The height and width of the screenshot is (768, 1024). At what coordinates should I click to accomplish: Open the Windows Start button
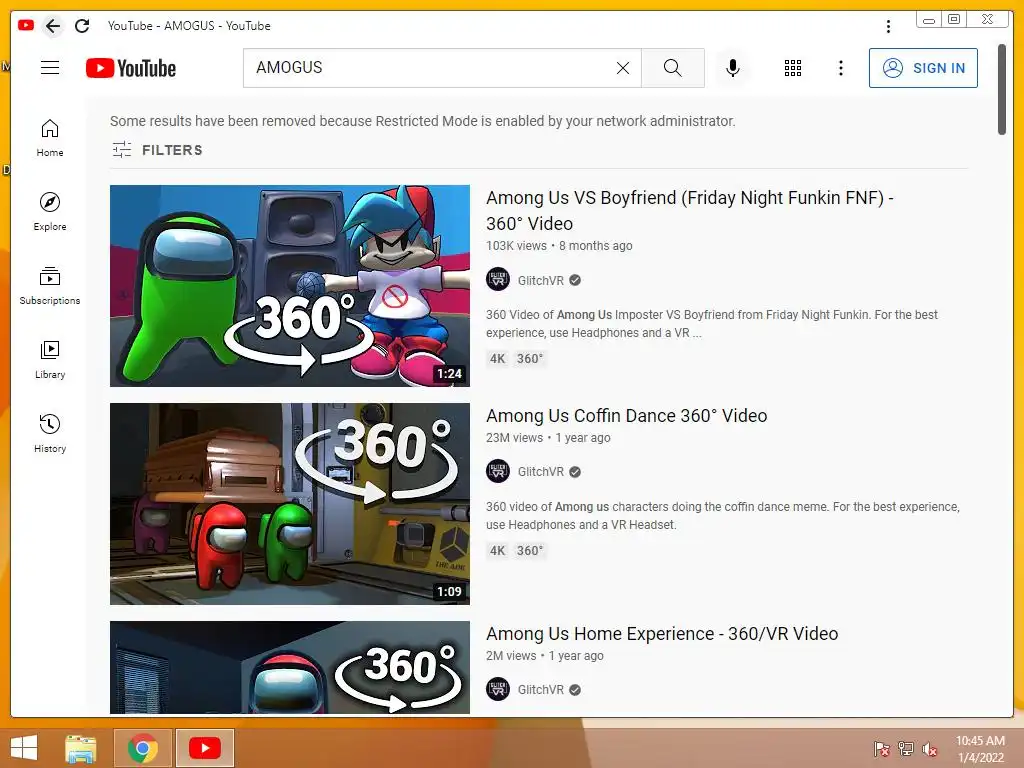24,748
